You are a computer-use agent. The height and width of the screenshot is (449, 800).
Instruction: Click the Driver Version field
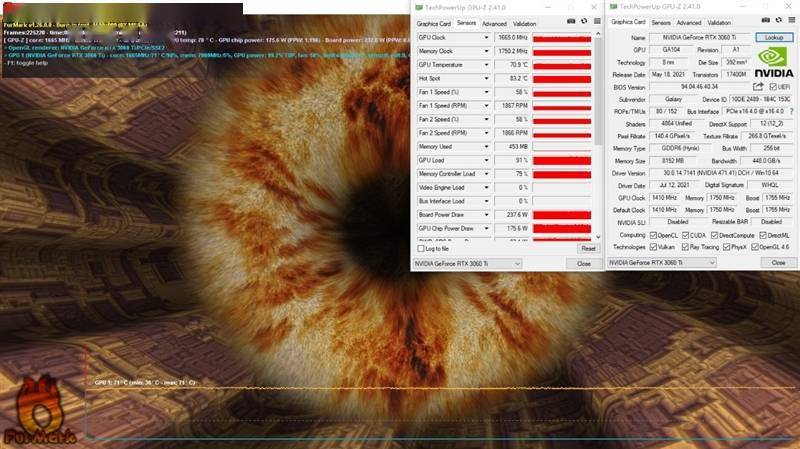click(x=721, y=173)
